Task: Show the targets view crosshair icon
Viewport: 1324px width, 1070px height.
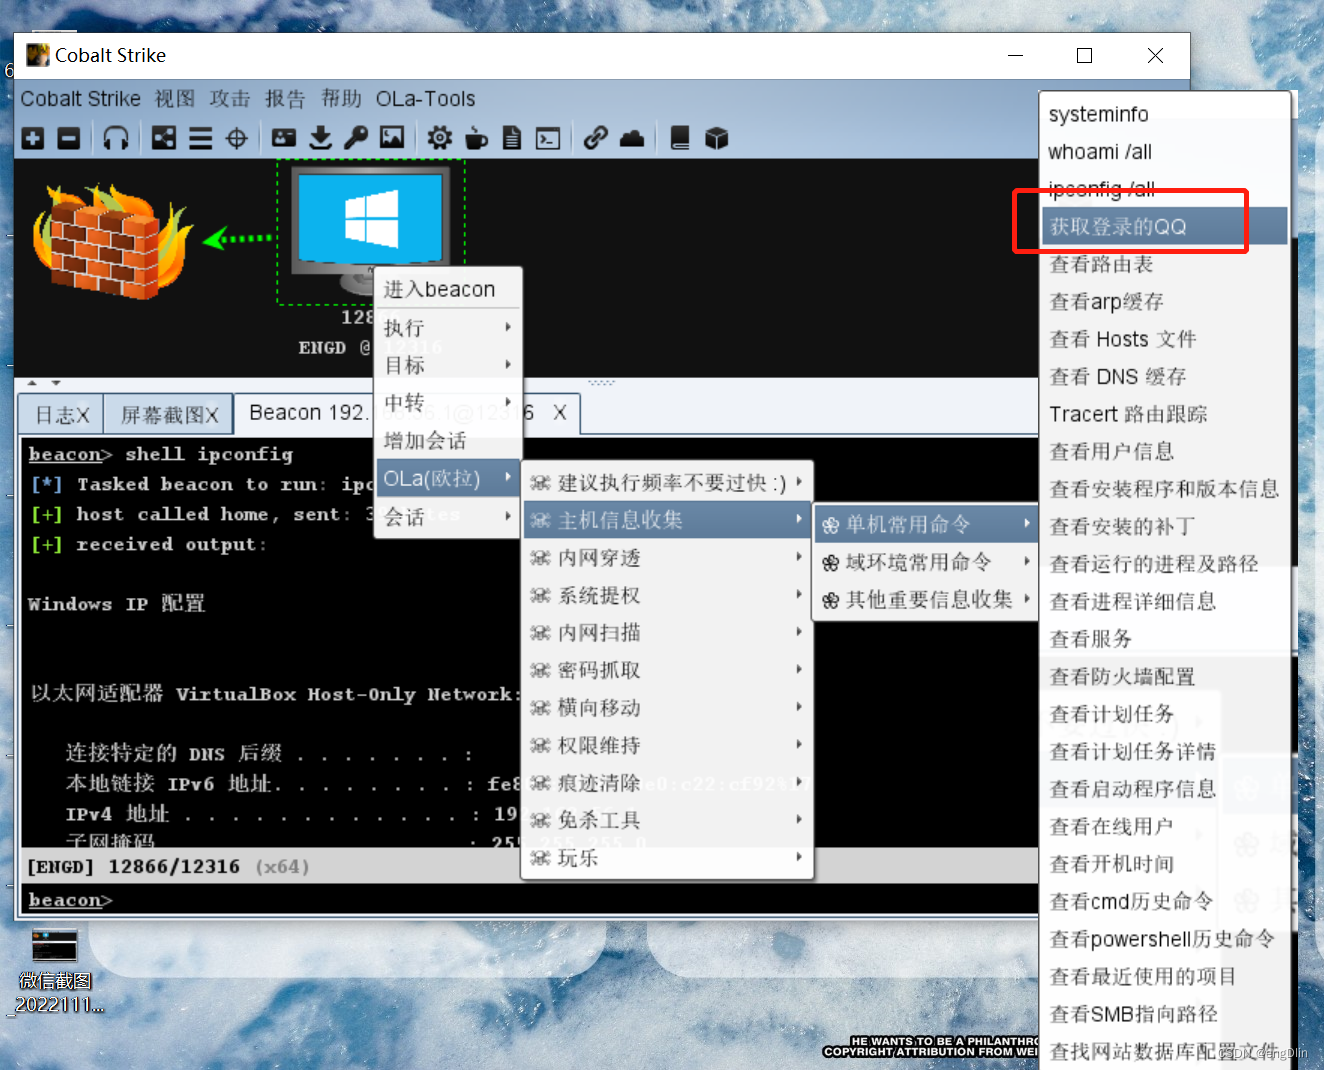Action: pyautogui.click(x=237, y=138)
